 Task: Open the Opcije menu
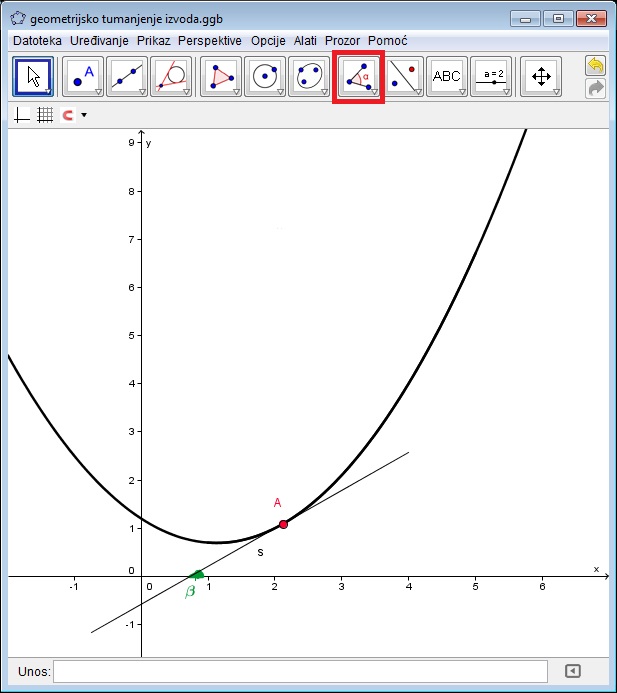coord(268,41)
